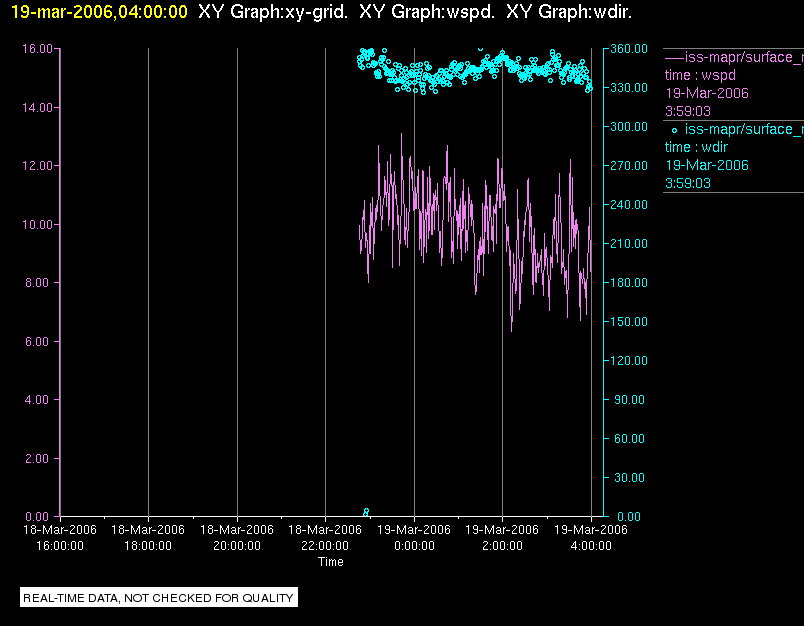Click the 19-Mar-2006 4:00:00 time label
The height and width of the screenshot is (626, 804).
591,538
